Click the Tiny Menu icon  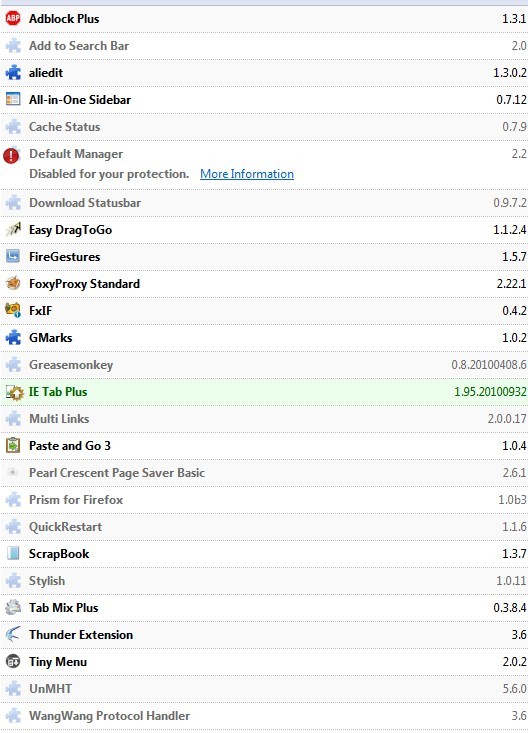point(13,661)
